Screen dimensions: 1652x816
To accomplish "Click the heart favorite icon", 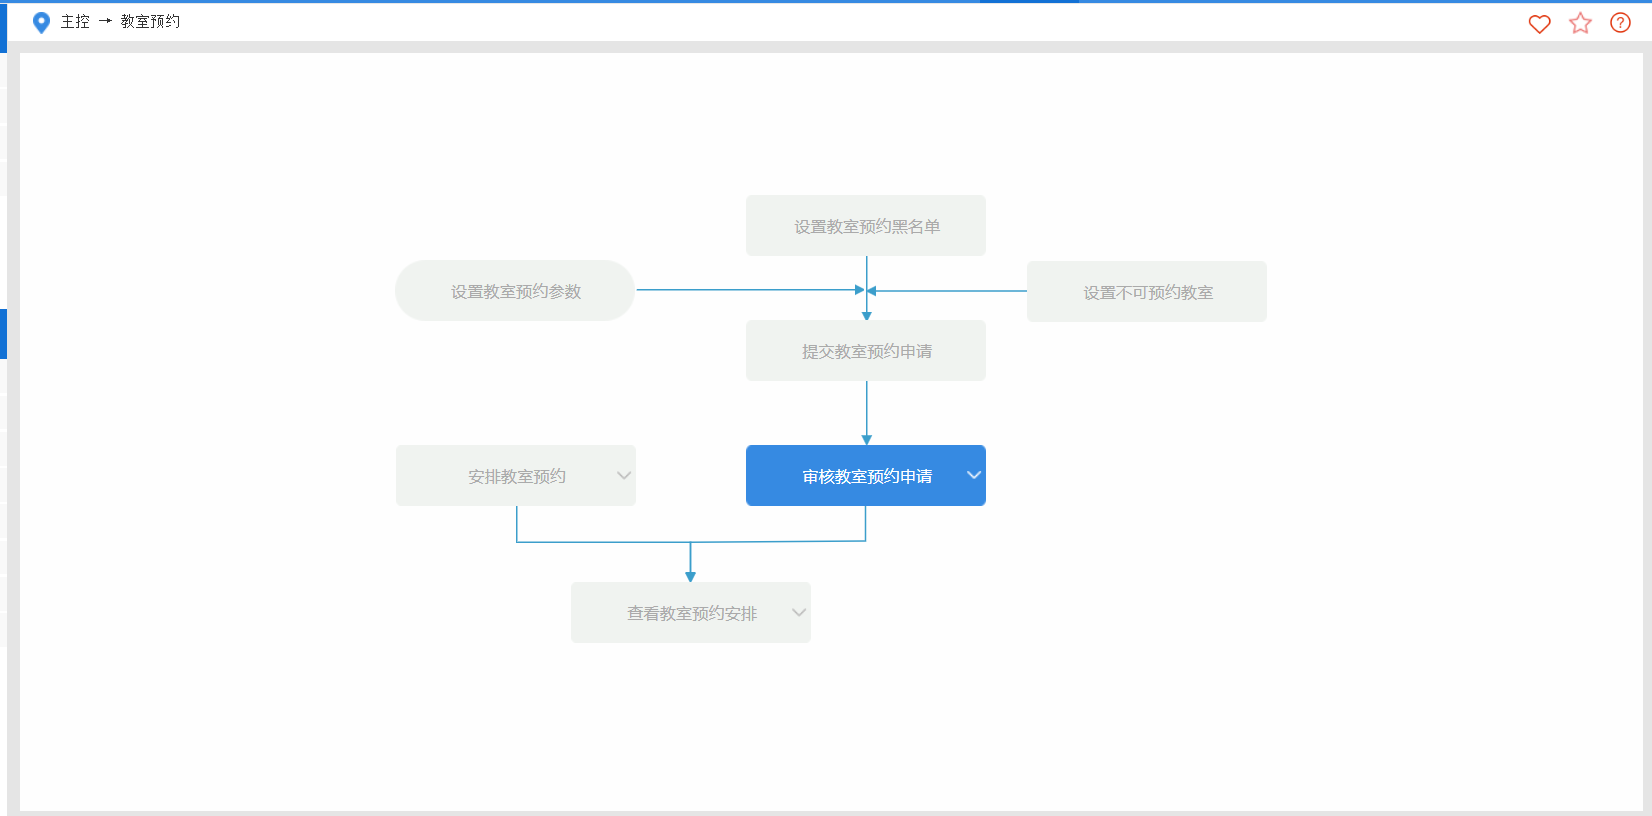I will pos(1539,23).
